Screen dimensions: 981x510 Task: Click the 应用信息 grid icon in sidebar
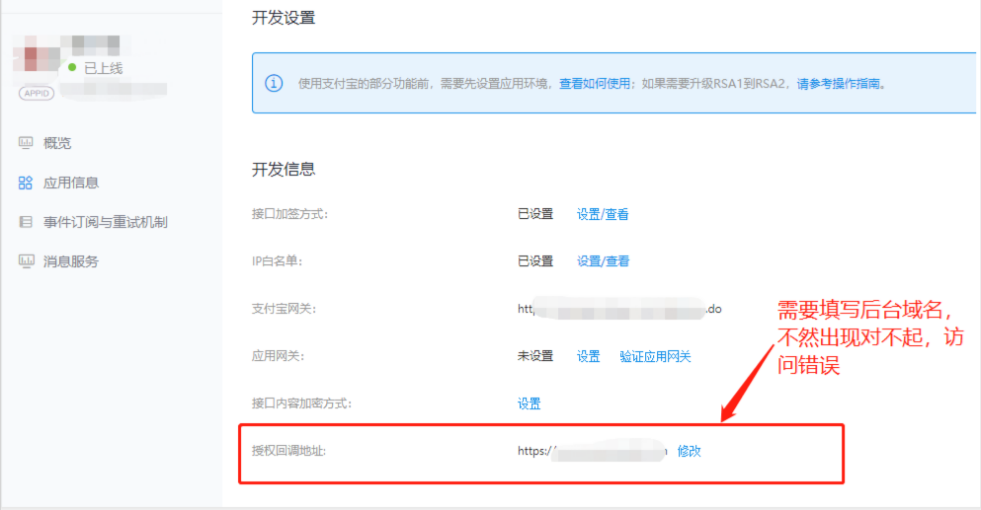[x=26, y=183]
